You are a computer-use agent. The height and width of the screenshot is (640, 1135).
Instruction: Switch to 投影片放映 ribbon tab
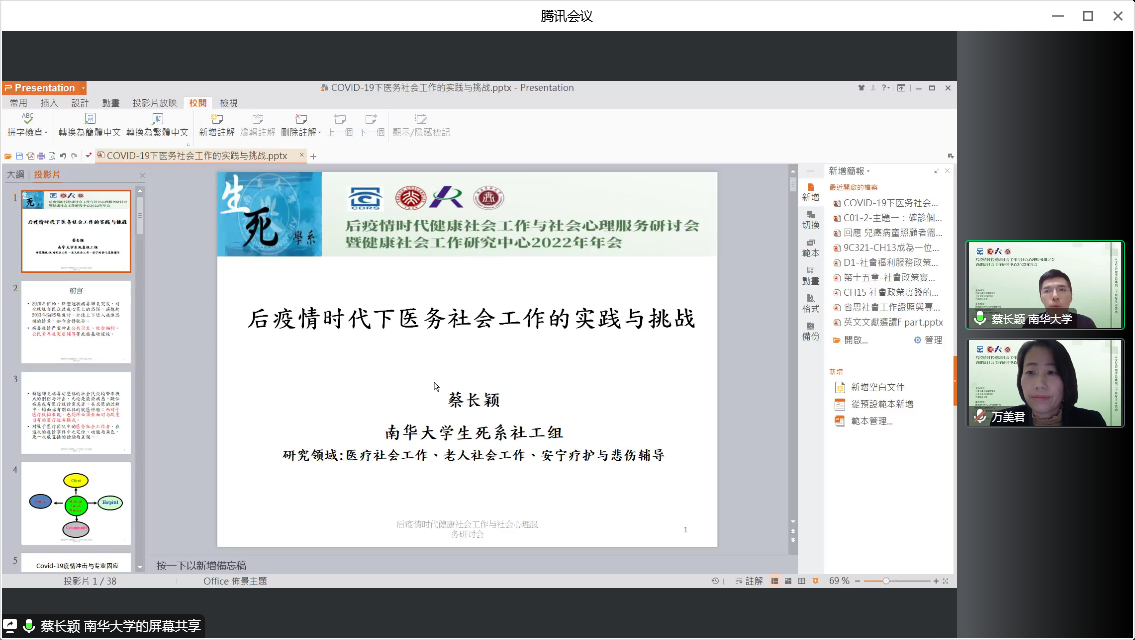pyautogui.click(x=154, y=103)
